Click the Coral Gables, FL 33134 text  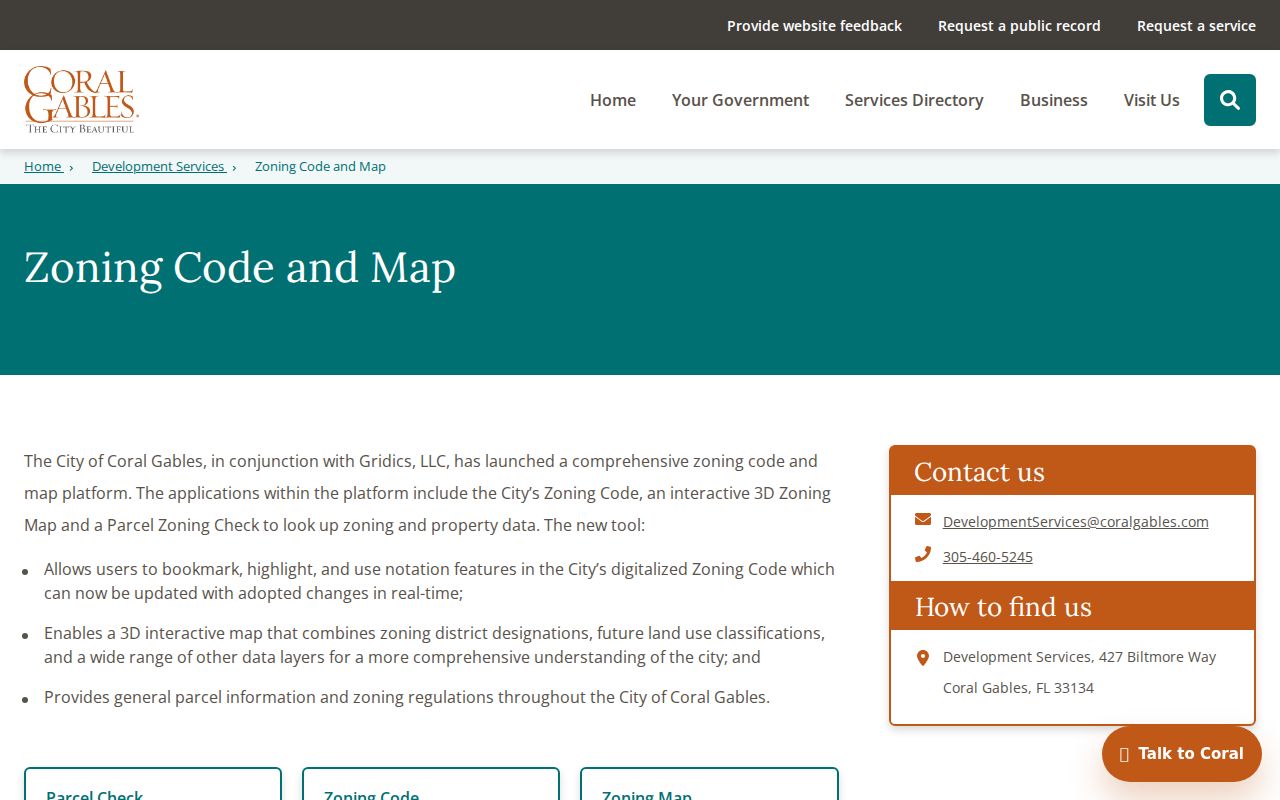tap(1018, 688)
